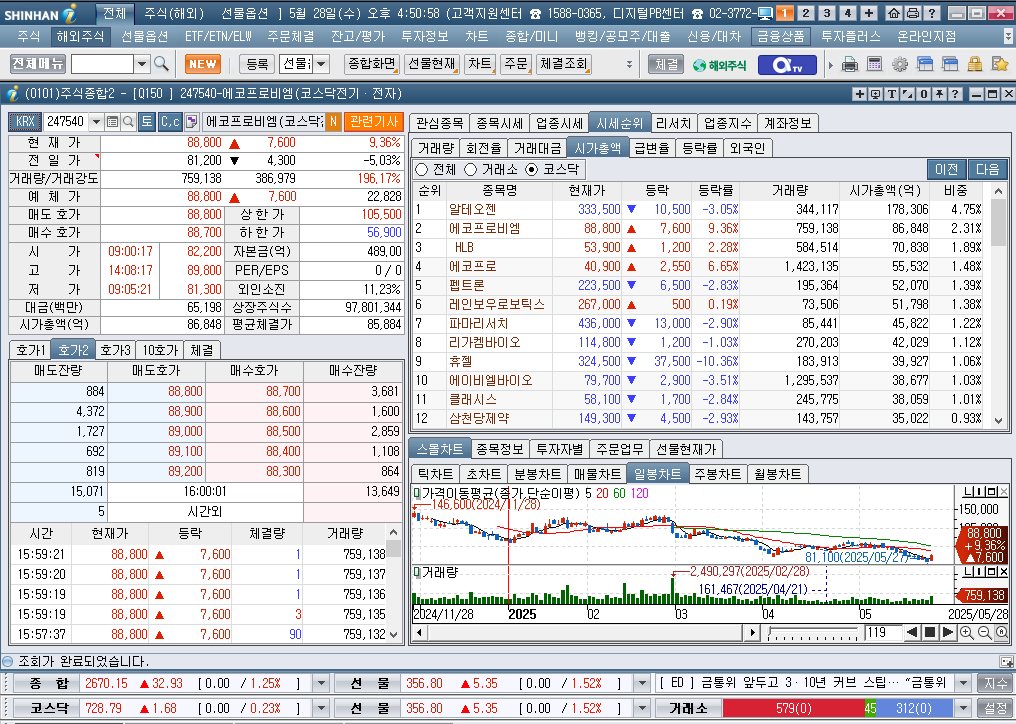This screenshot has height=724, width=1016.
Task: Open the 종목정보 tab
Action: pos(500,449)
